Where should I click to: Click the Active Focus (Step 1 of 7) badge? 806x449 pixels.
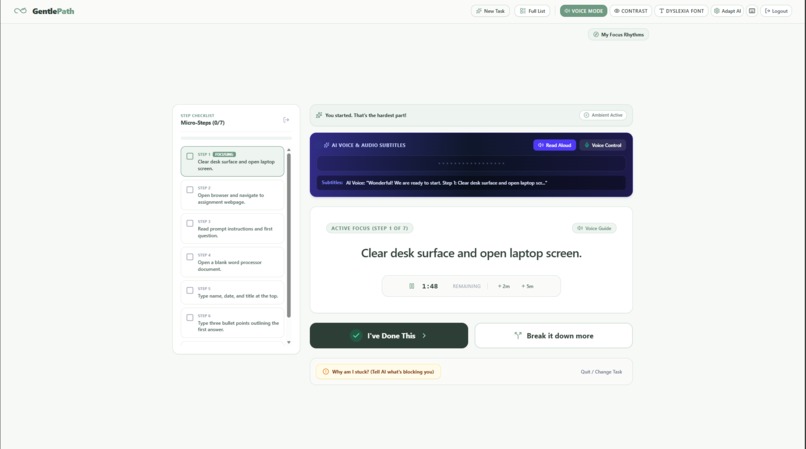[x=370, y=228]
